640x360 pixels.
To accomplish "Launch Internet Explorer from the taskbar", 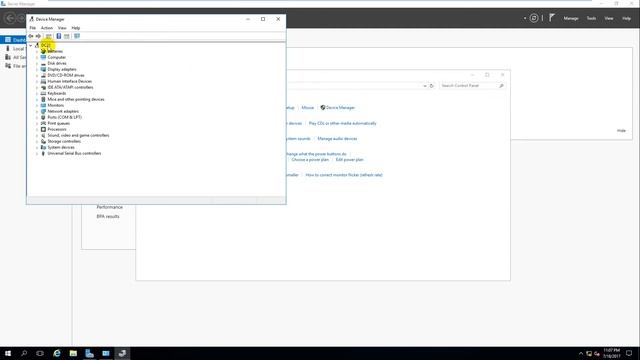I will coord(57,353).
